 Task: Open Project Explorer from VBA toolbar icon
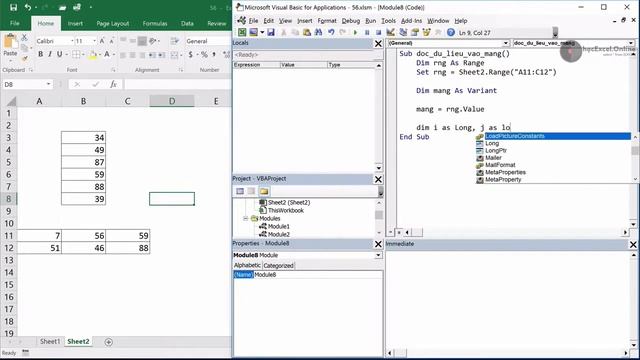[403, 32]
